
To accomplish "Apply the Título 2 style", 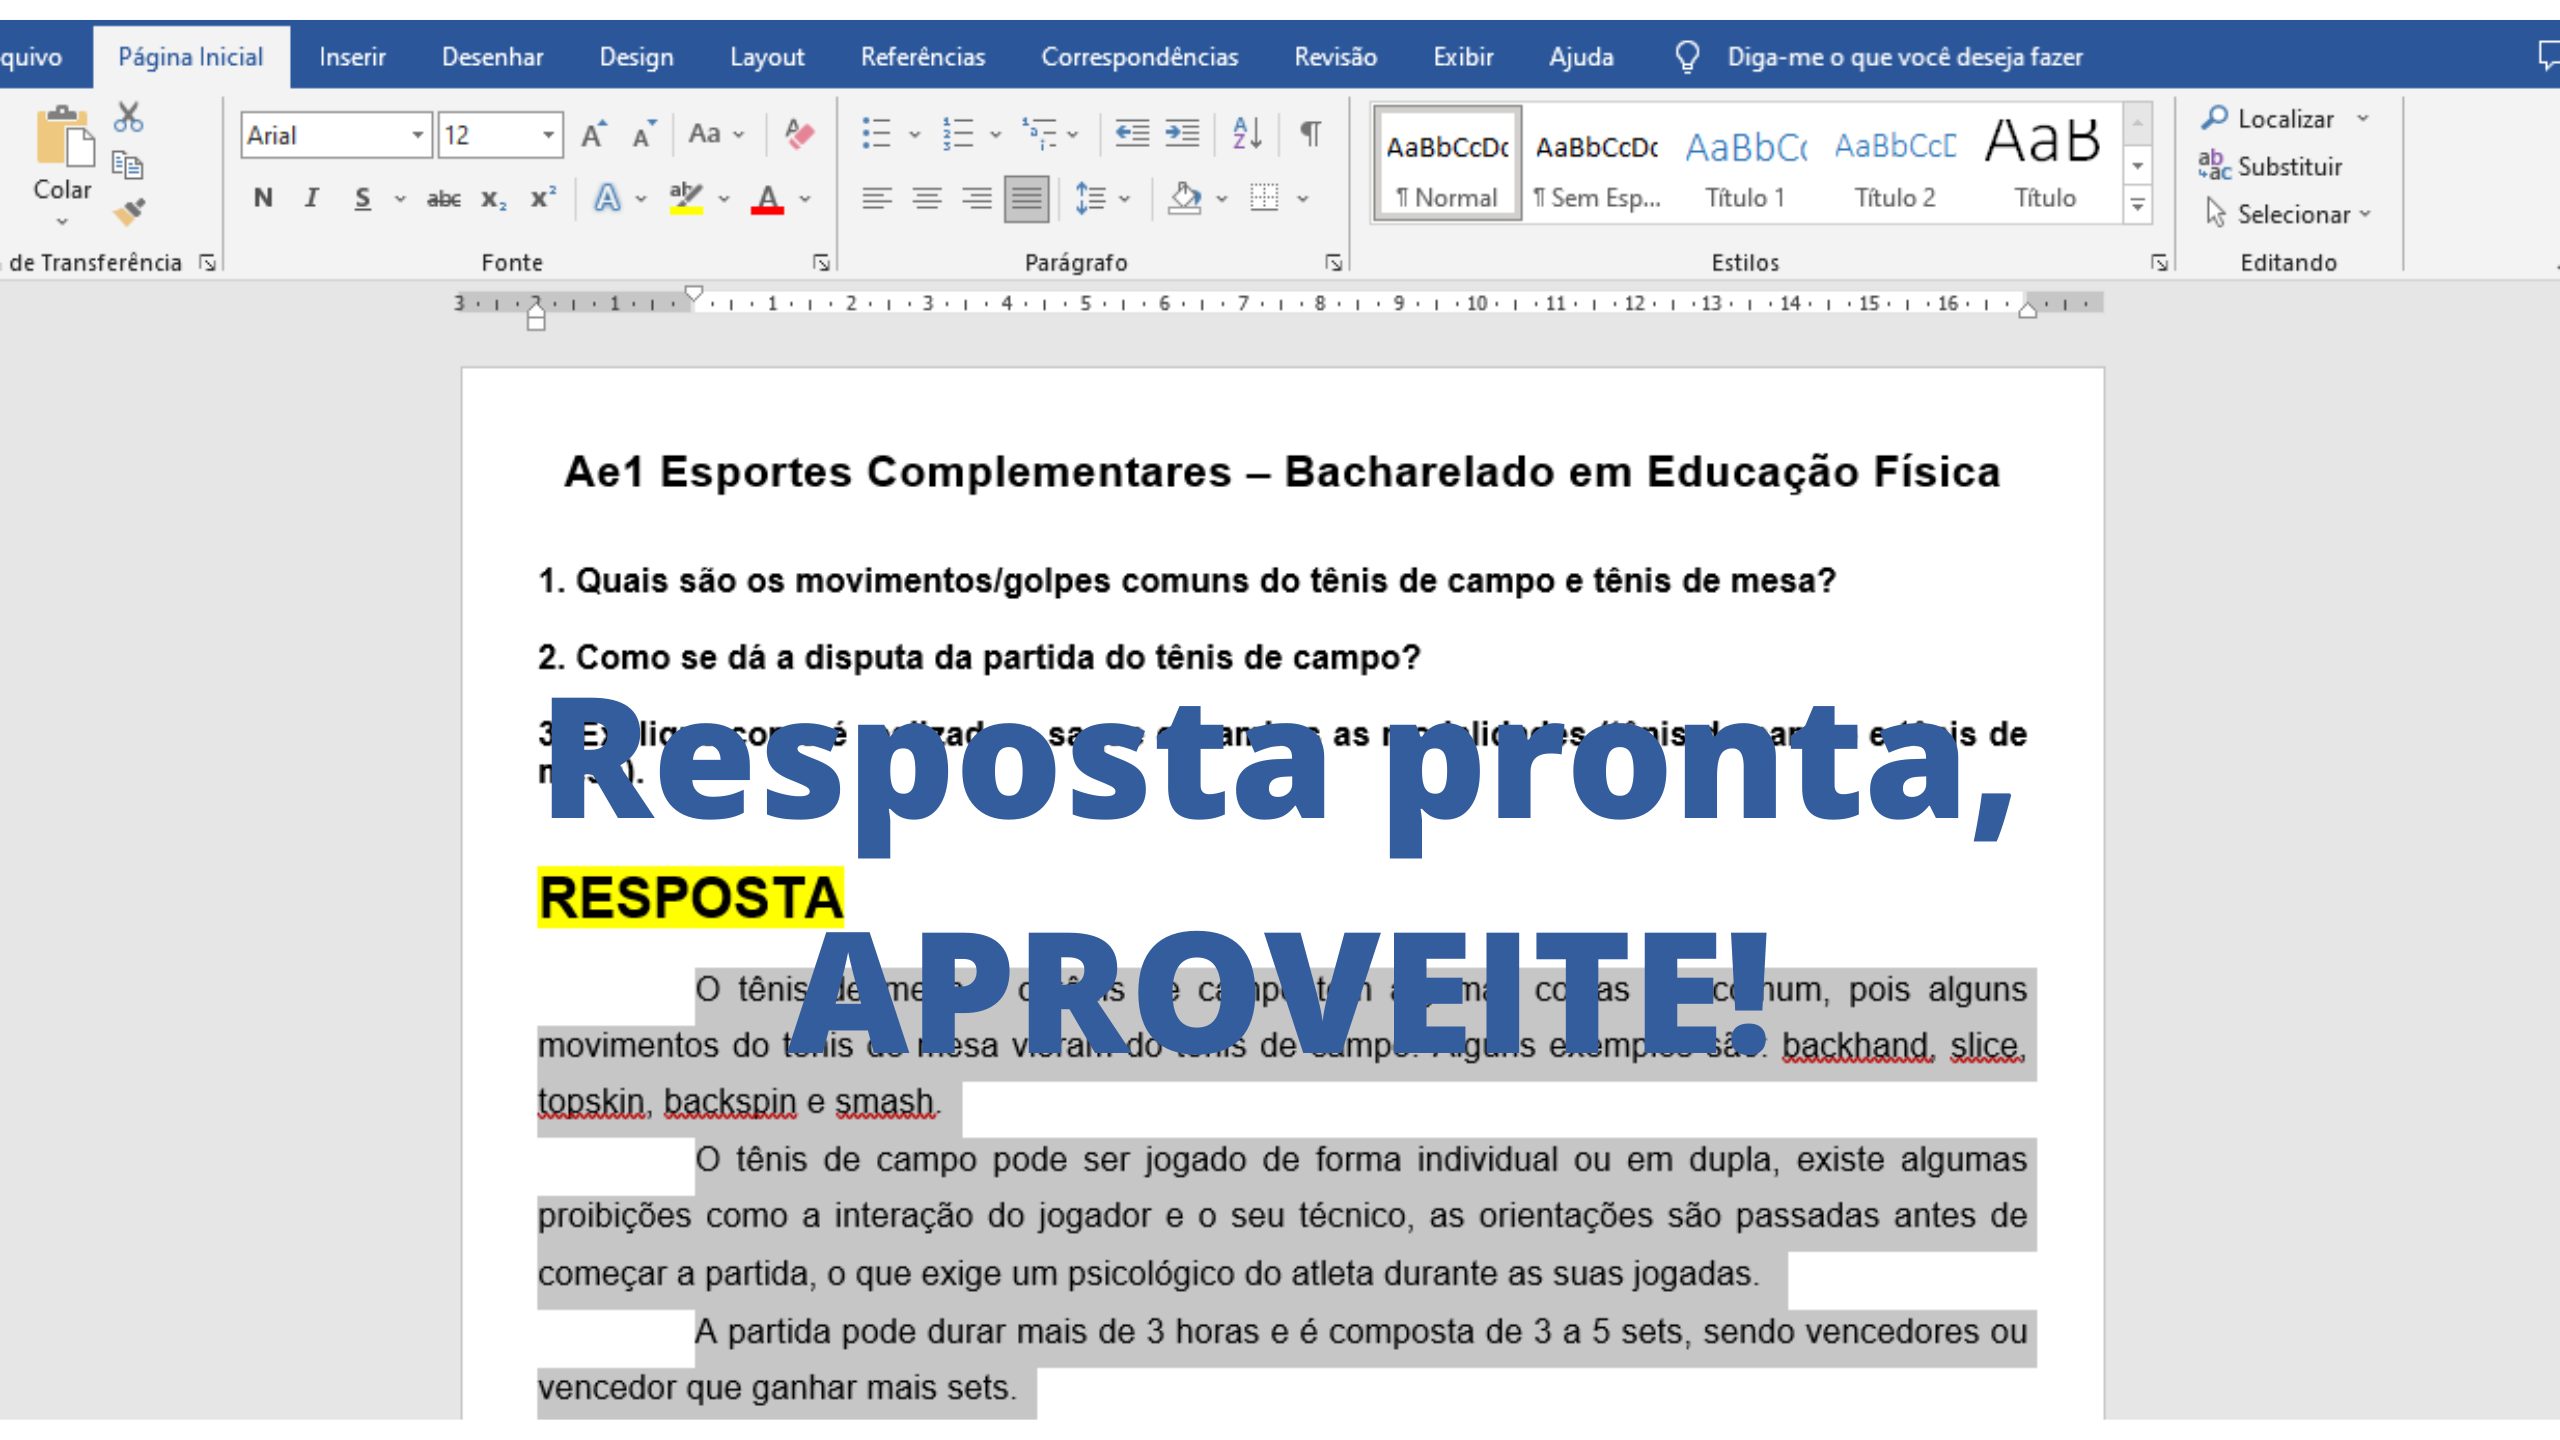I will [x=1895, y=163].
